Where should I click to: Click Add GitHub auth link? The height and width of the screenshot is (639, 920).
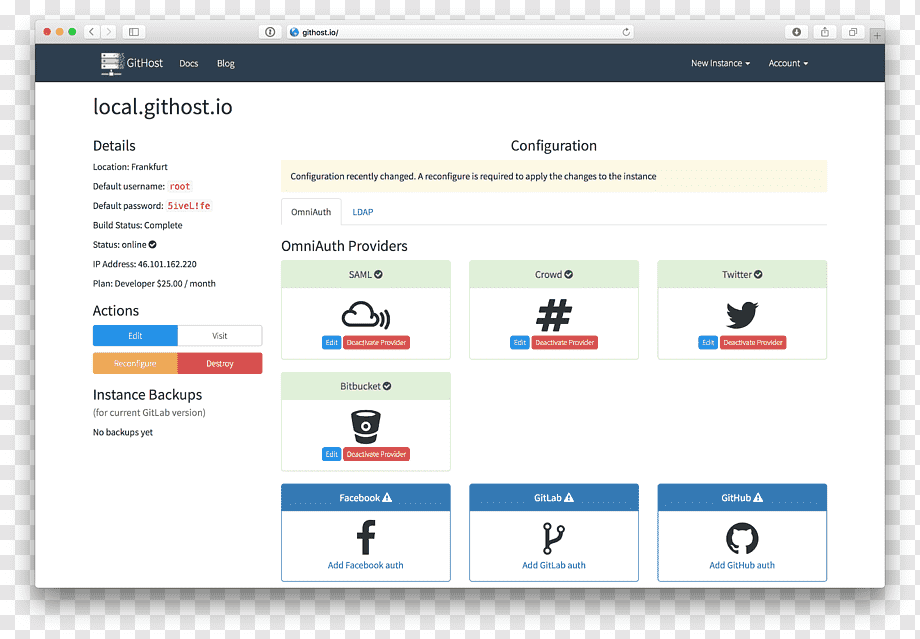[x=742, y=565]
